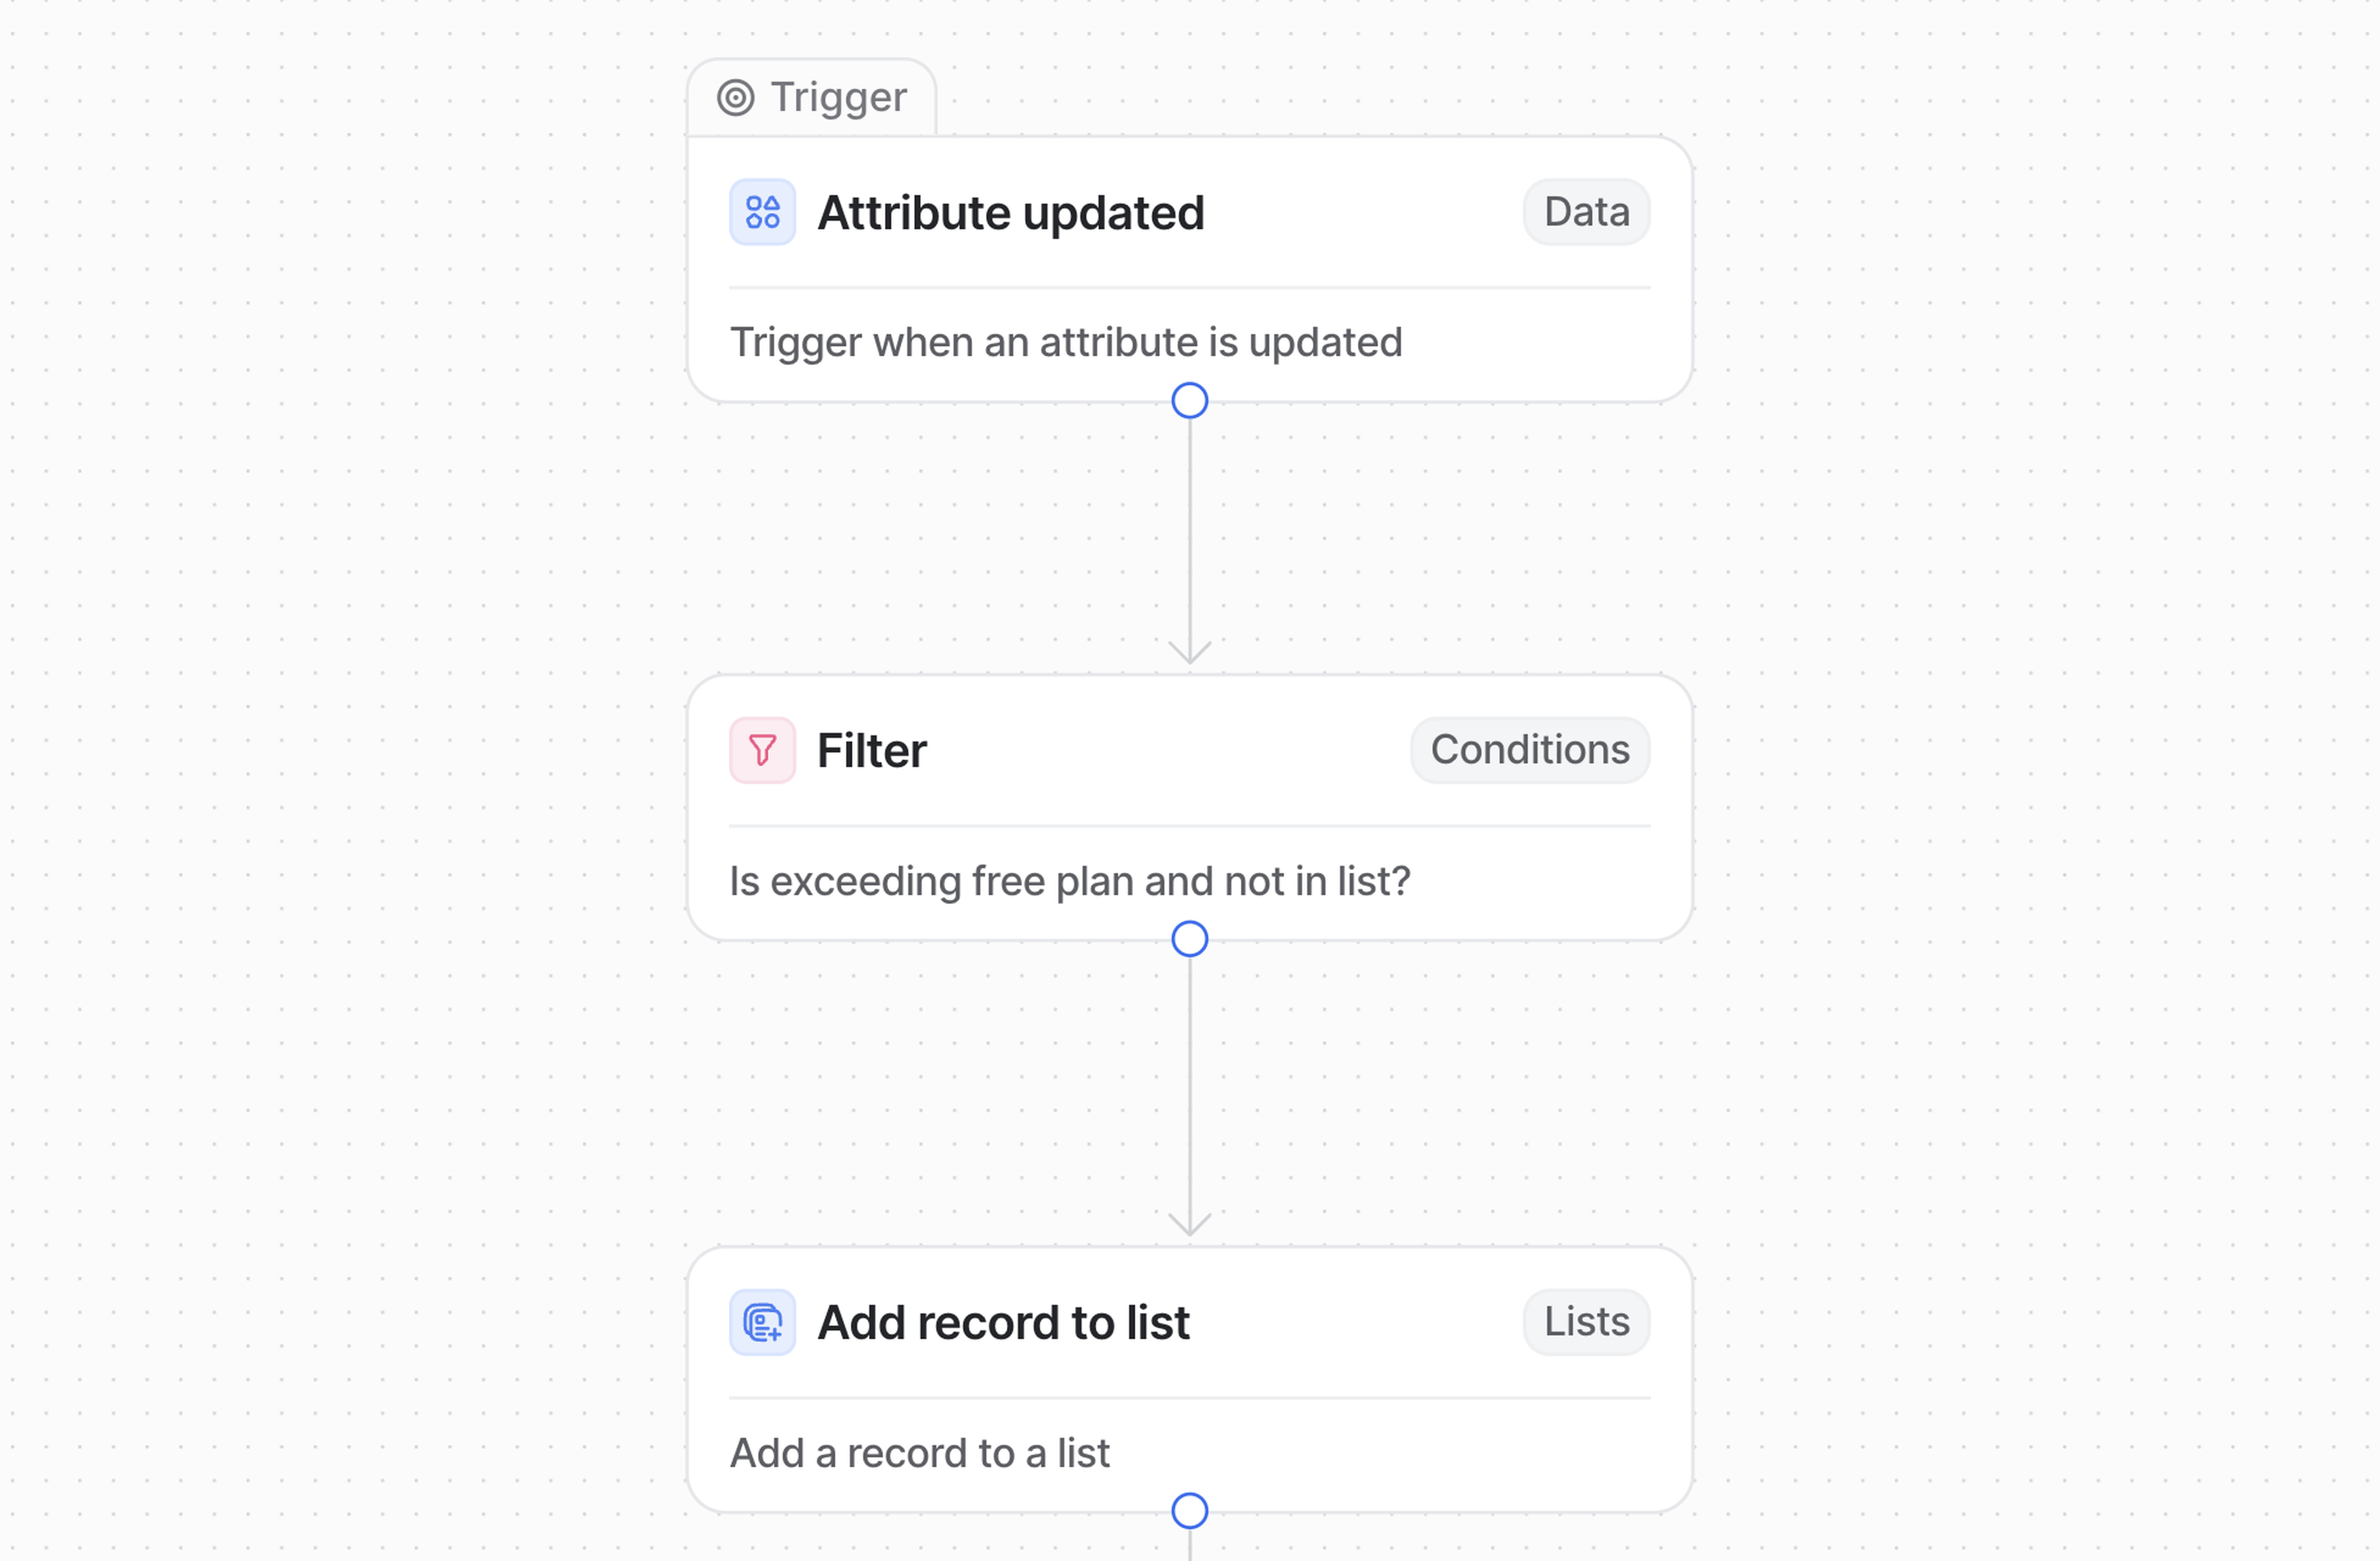Select the Attribute updated block title
Viewport: 2380px width, 1561px height.
pos(1010,213)
